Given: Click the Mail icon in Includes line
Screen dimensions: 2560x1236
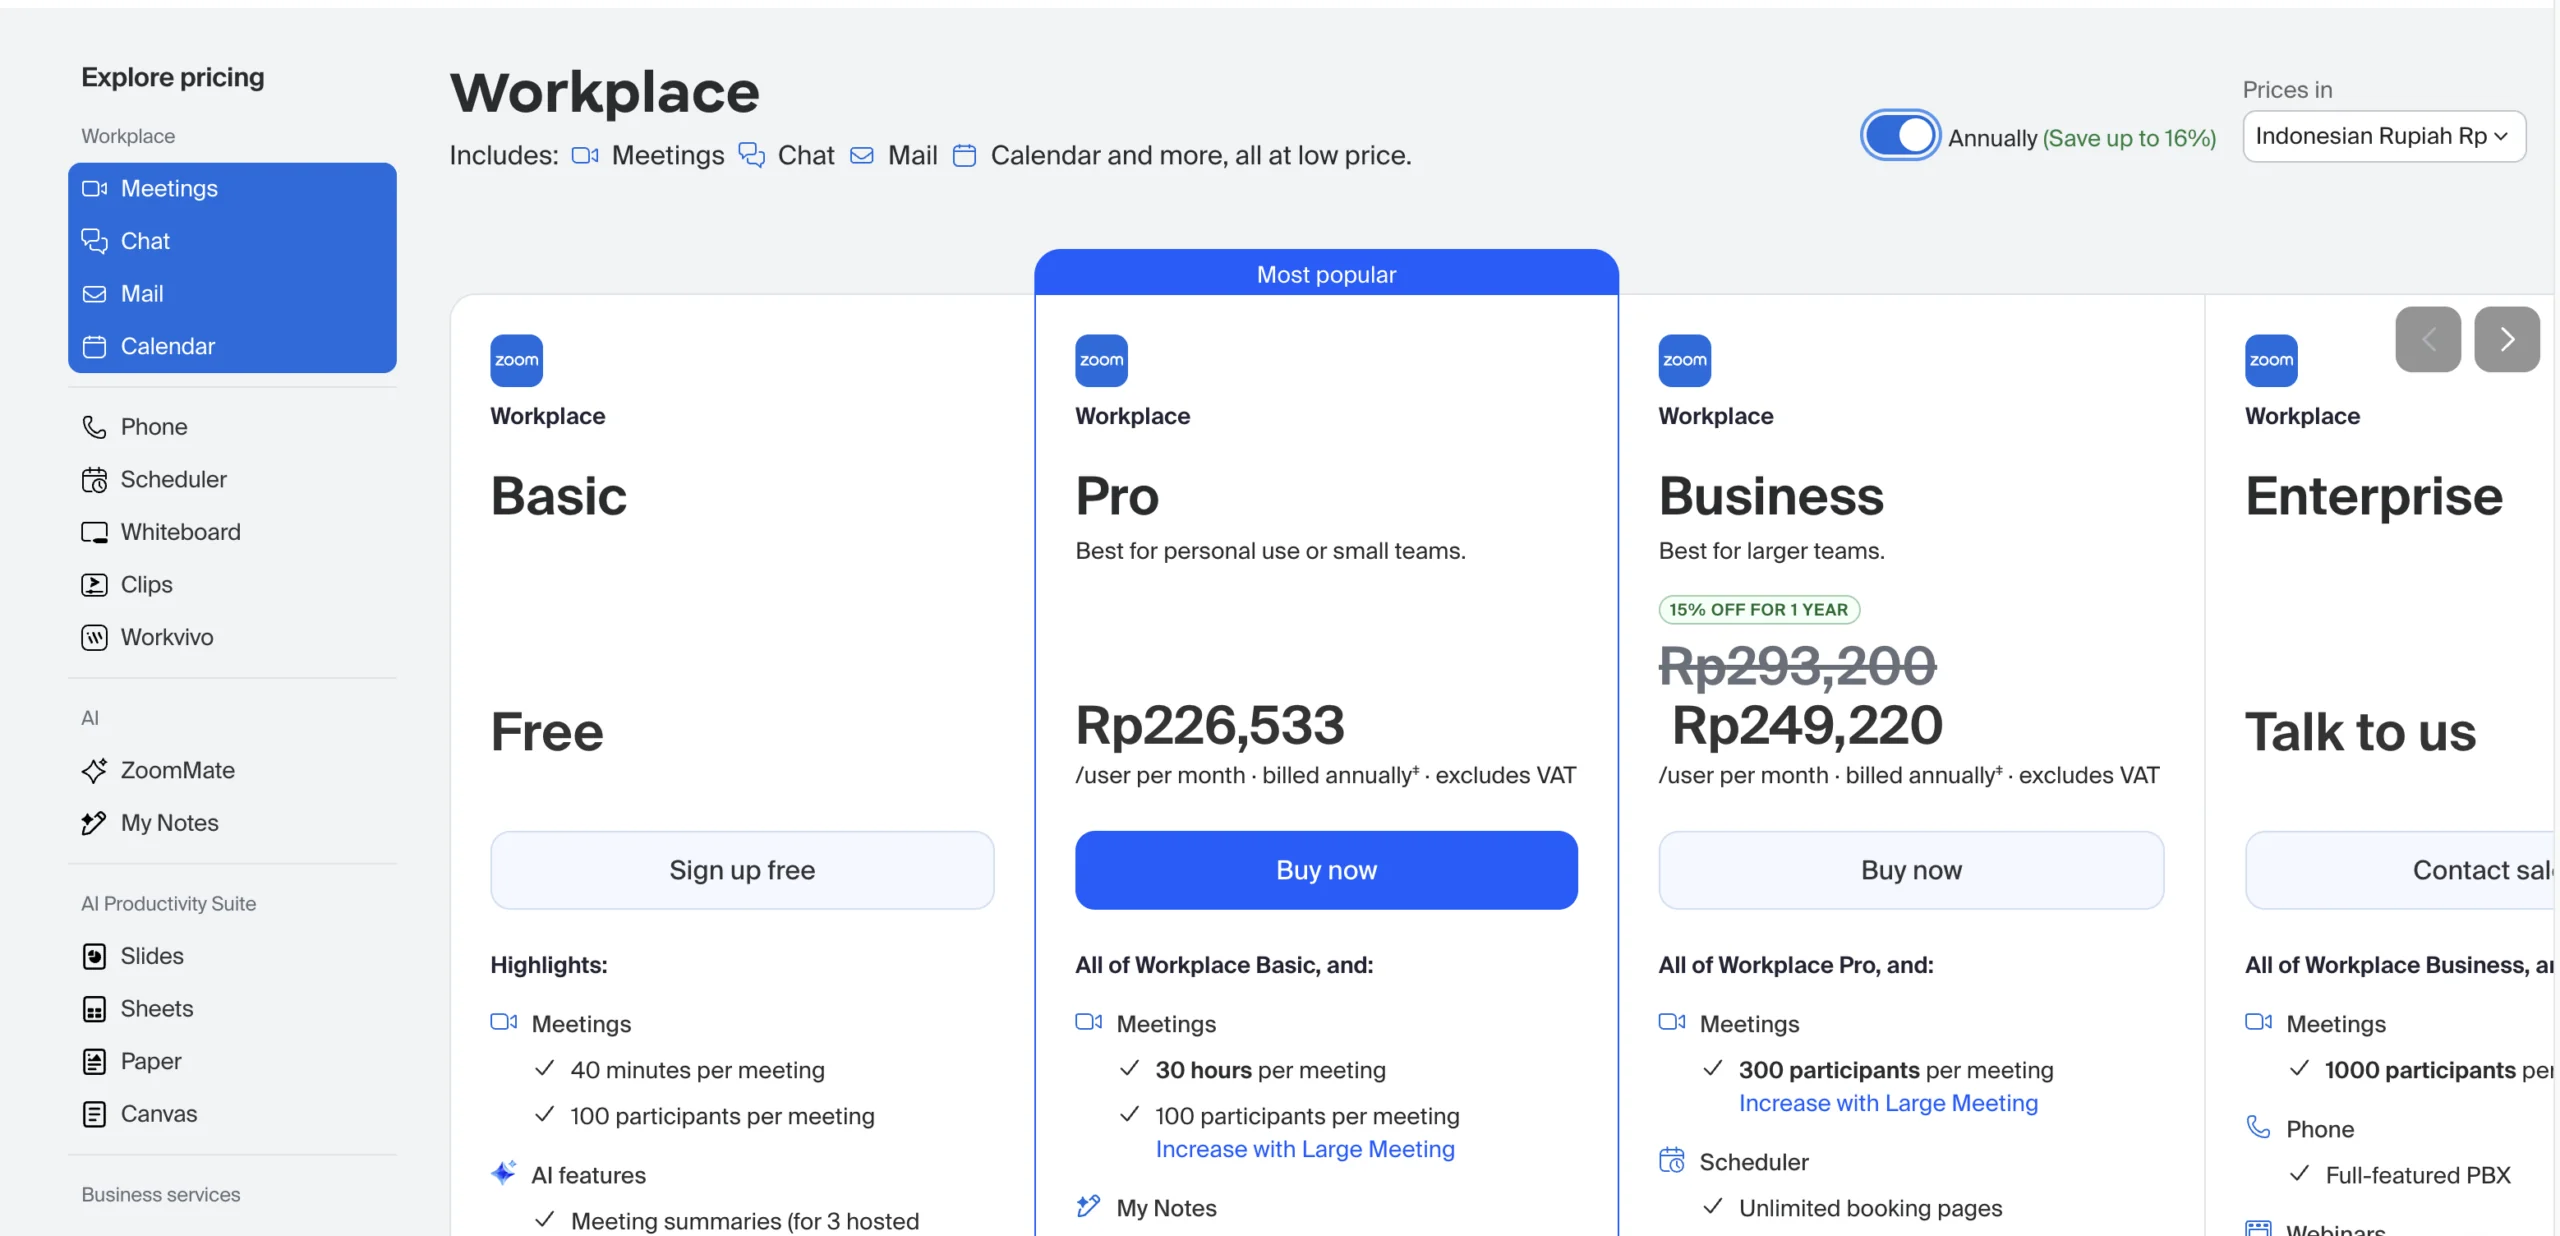Looking at the screenshot, I should click(x=861, y=155).
